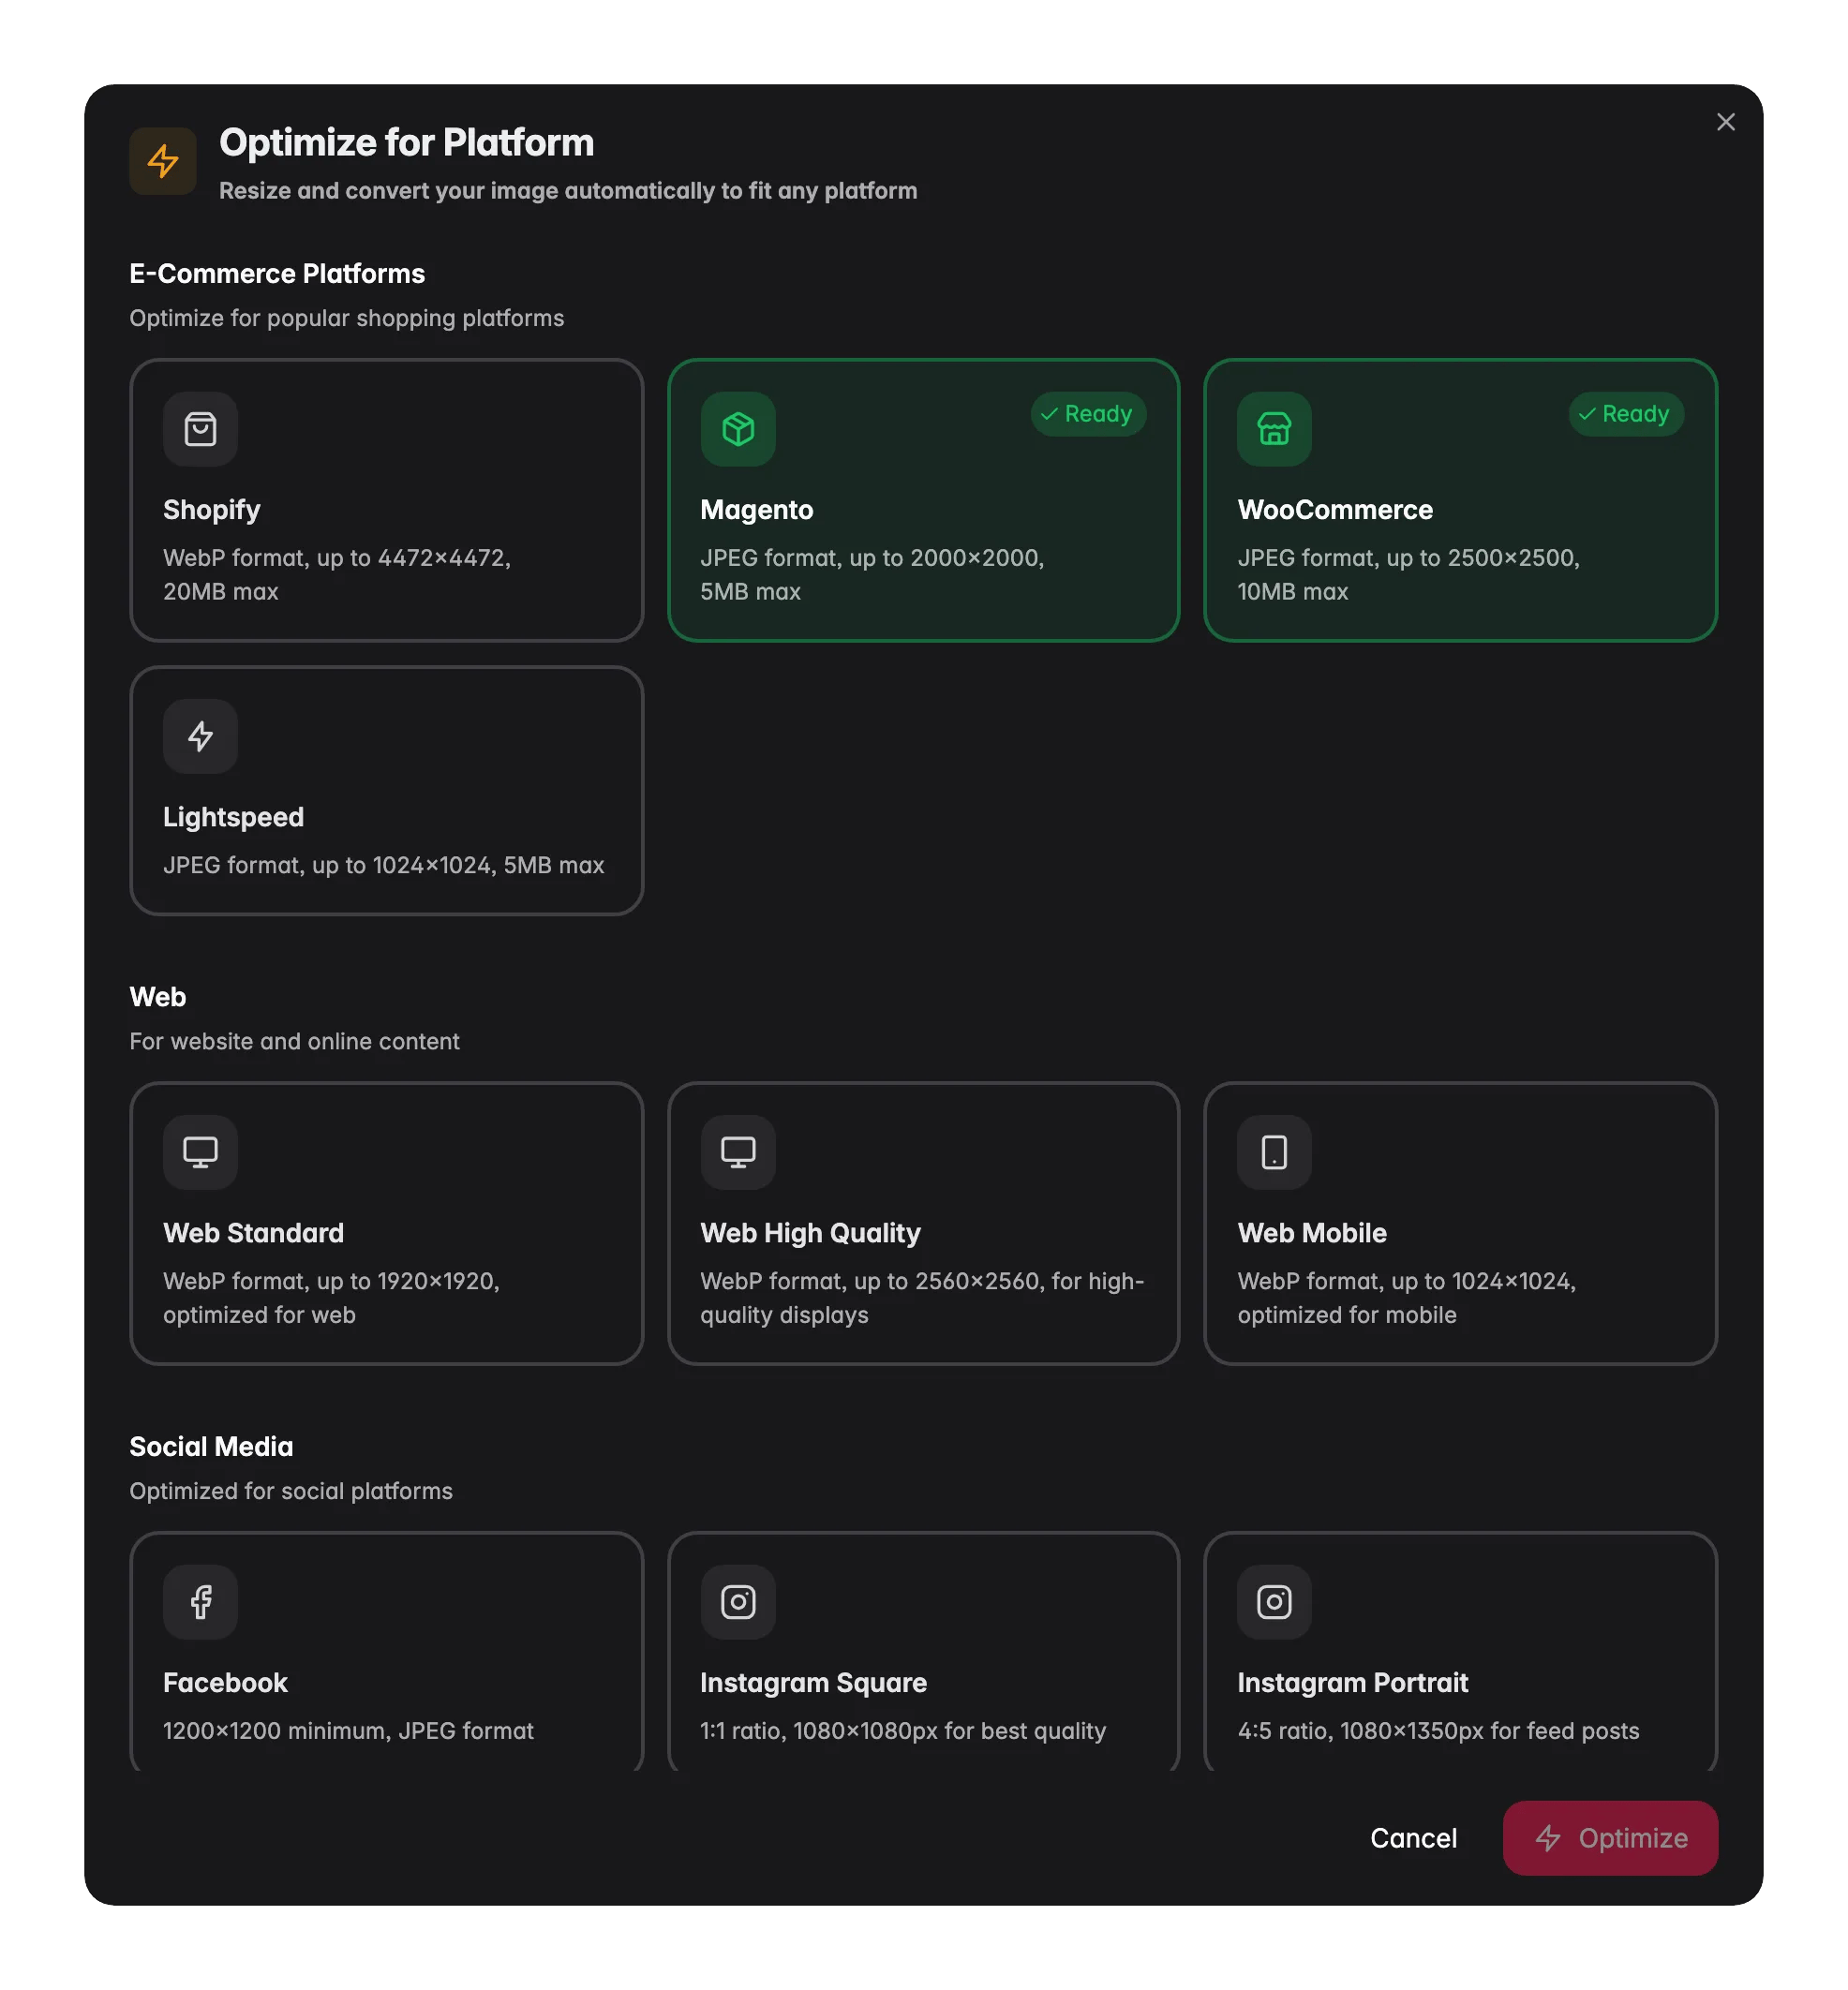Click the Web Mobile 'up to 1024×1024' description
Image resolution: width=1848 pixels, height=1990 pixels.
[x=1406, y=1297]
